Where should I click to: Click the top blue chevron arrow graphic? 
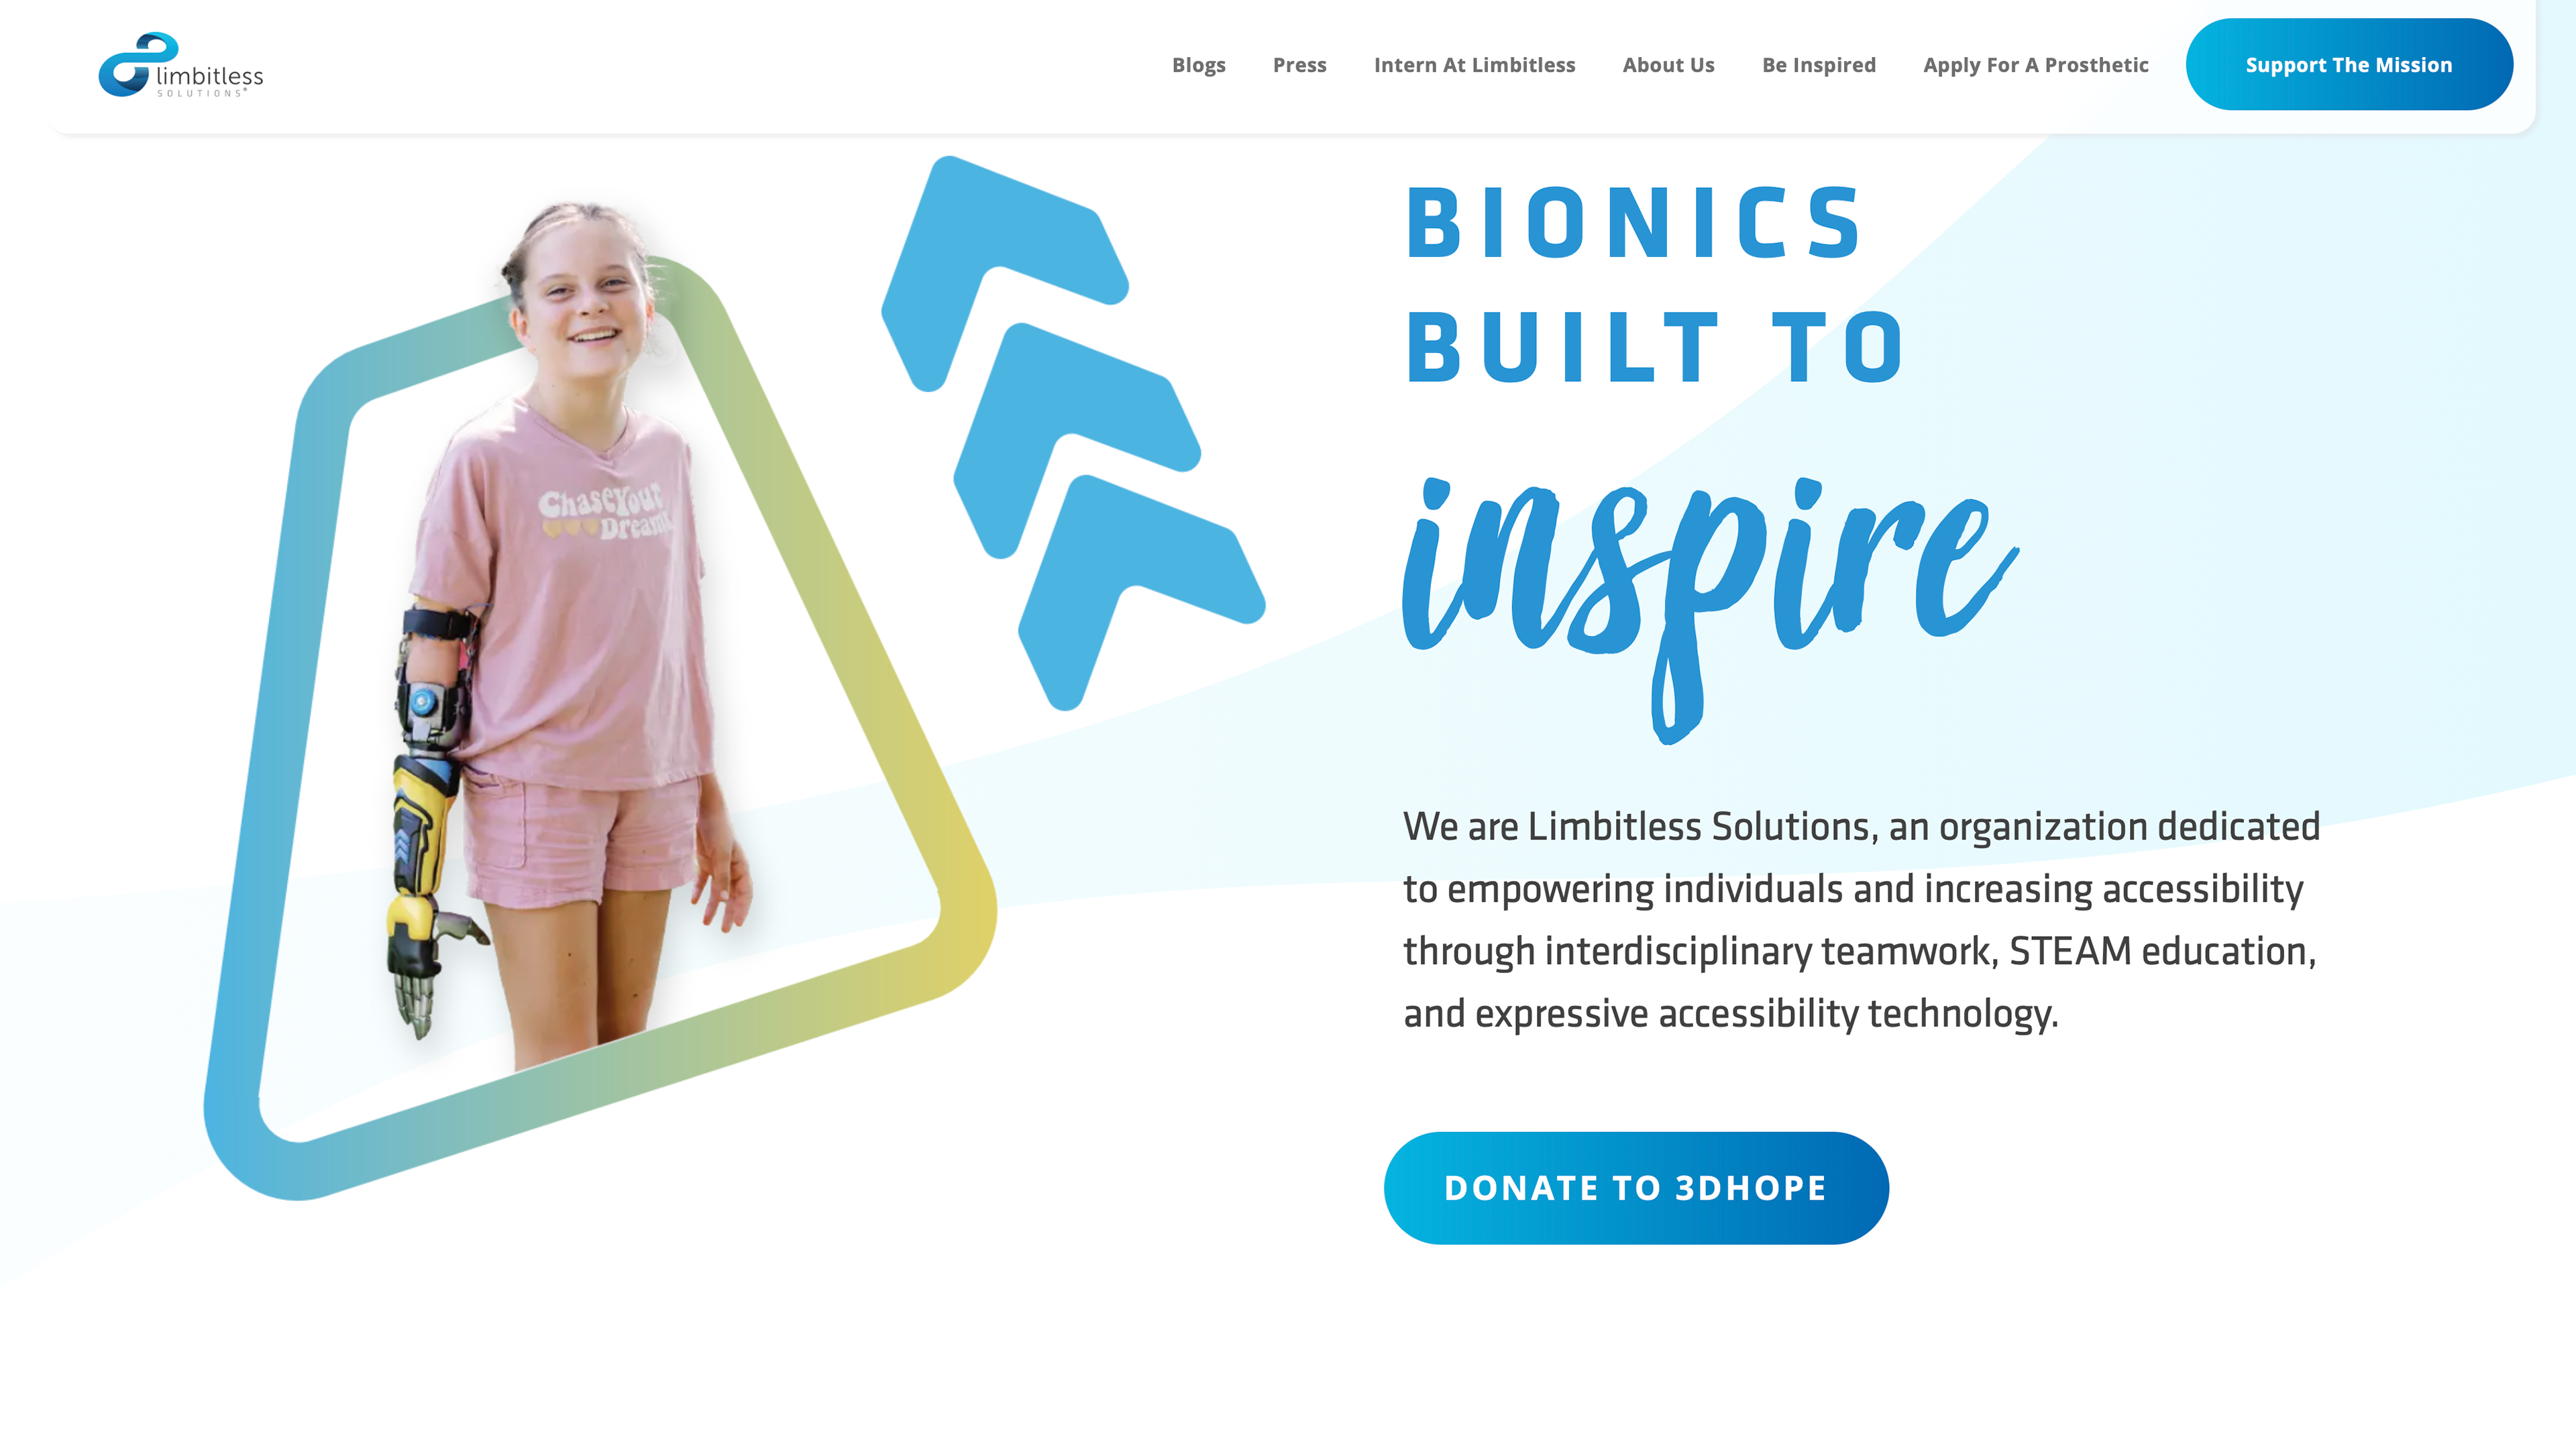coord(1004,272)
